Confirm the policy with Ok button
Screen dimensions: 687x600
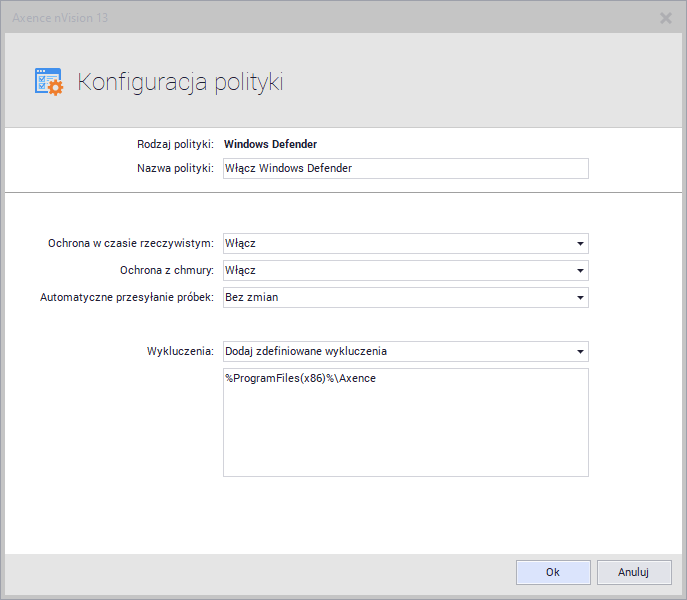[553, 572]
